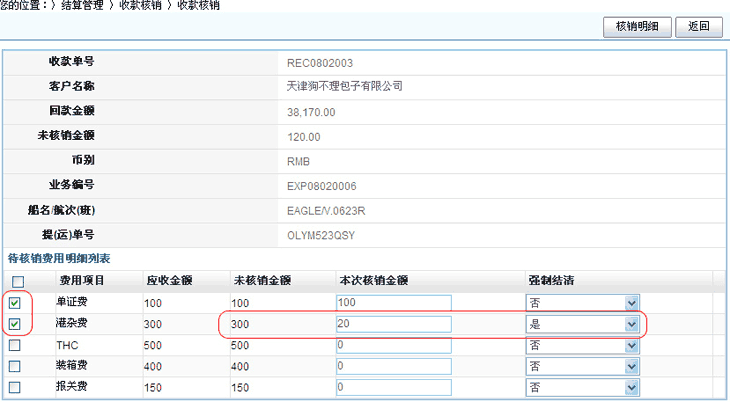Check the 报关费 row checkbox
Image resolution: width=730 pixels, height=402 pixels.
click(x=15, y=387)
